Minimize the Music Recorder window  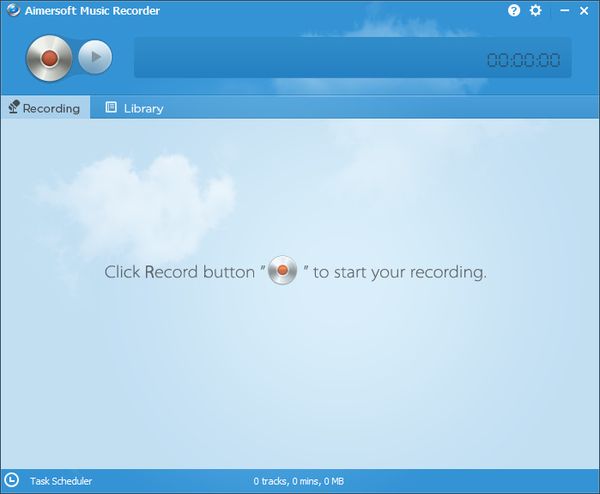pos(564,11)
